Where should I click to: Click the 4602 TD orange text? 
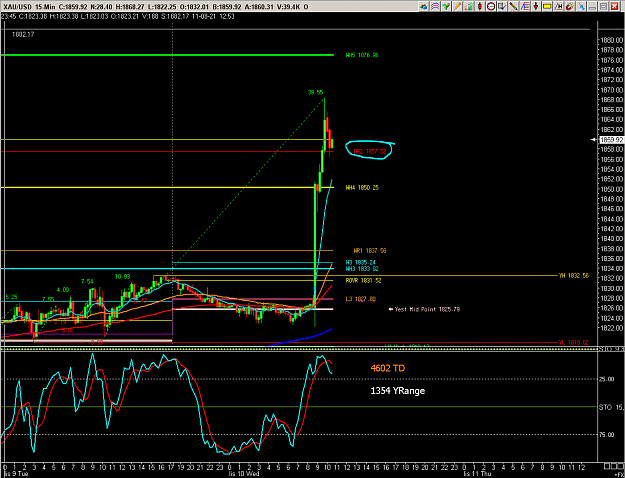pyautogui.click(x=387, y=368)
